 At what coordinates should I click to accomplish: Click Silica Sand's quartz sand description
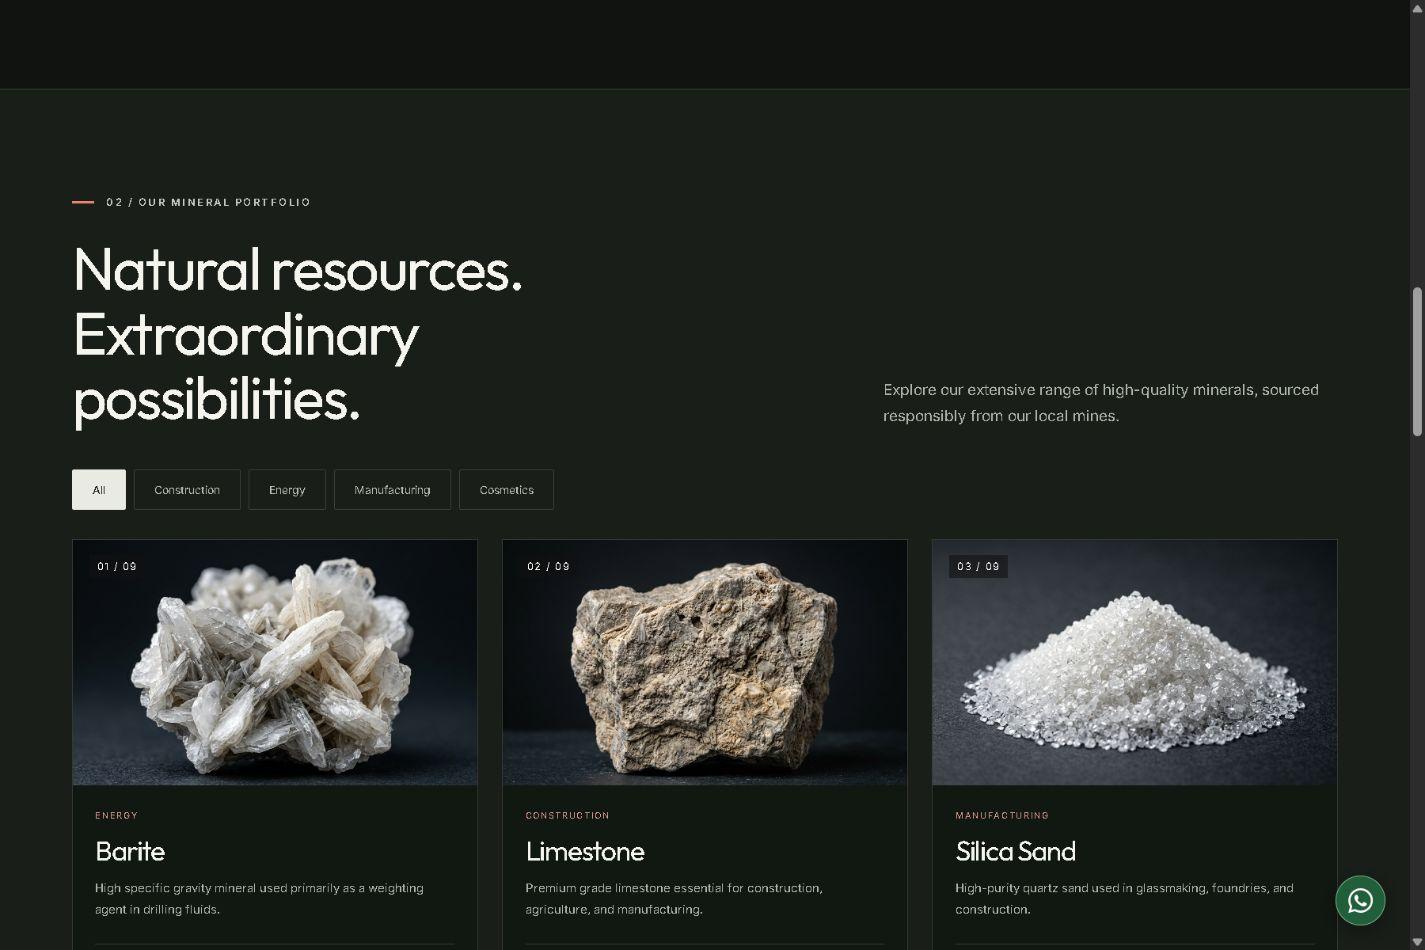(1124, 898)
